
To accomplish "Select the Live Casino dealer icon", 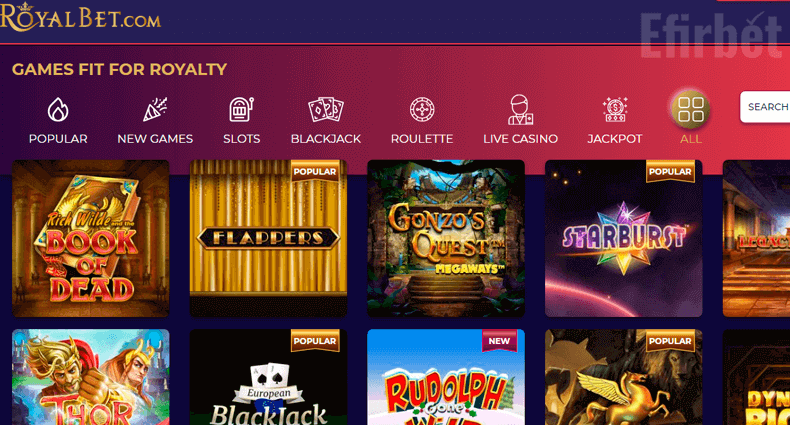I will [520, 109].
